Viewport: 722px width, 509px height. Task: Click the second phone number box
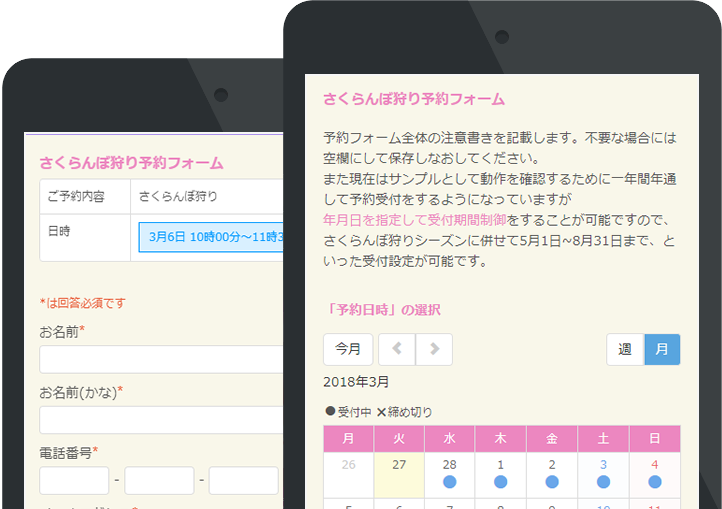159,481
